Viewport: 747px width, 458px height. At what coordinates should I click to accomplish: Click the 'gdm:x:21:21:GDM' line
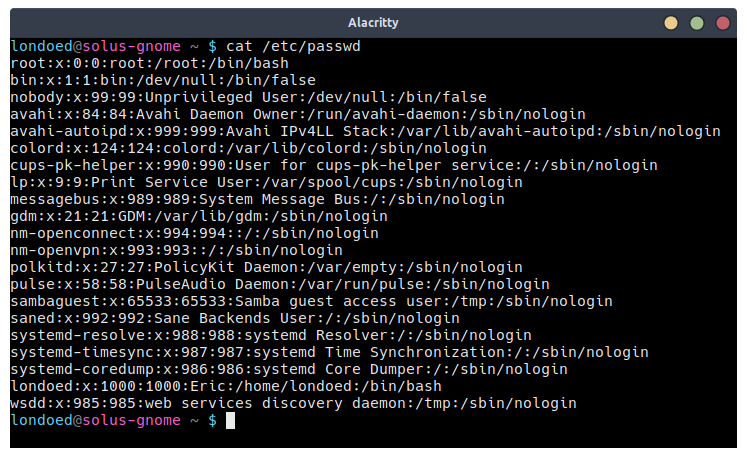tap(199, 216)
